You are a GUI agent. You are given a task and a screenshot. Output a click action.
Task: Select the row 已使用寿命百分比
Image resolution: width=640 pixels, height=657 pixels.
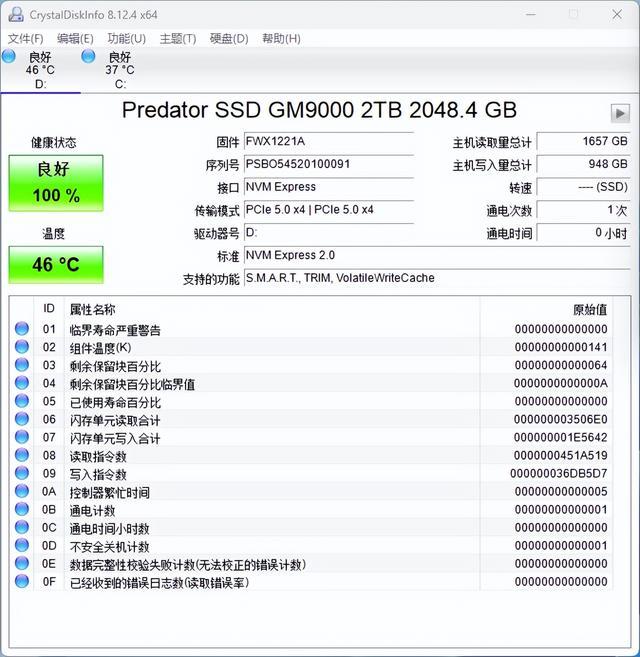(x=311, y=401)
